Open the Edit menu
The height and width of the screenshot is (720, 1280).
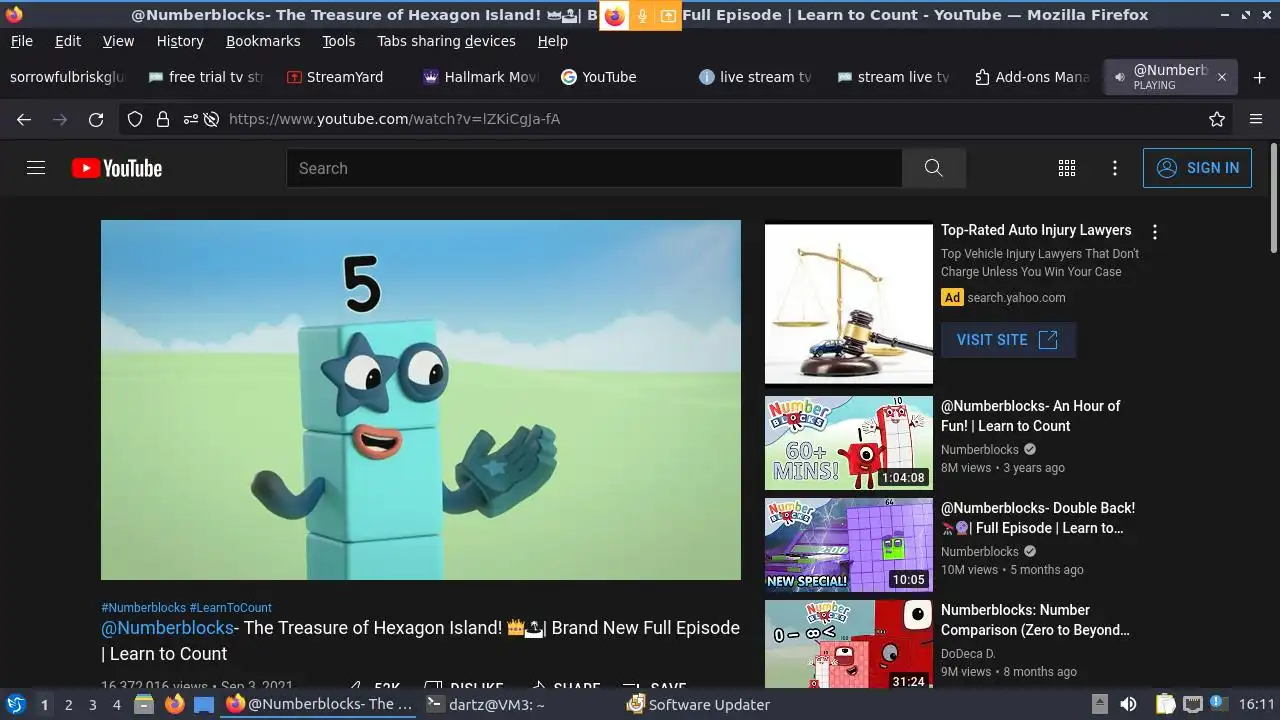click(x=68, y=41)
